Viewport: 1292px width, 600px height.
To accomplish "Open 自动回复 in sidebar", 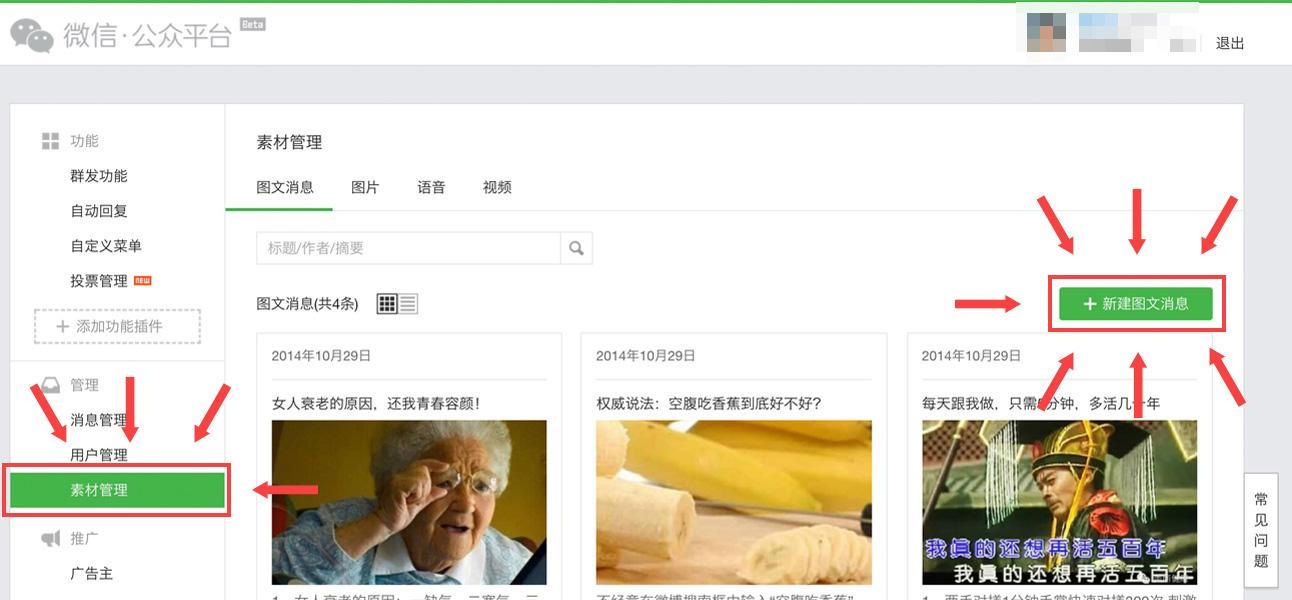I will 99,211.
